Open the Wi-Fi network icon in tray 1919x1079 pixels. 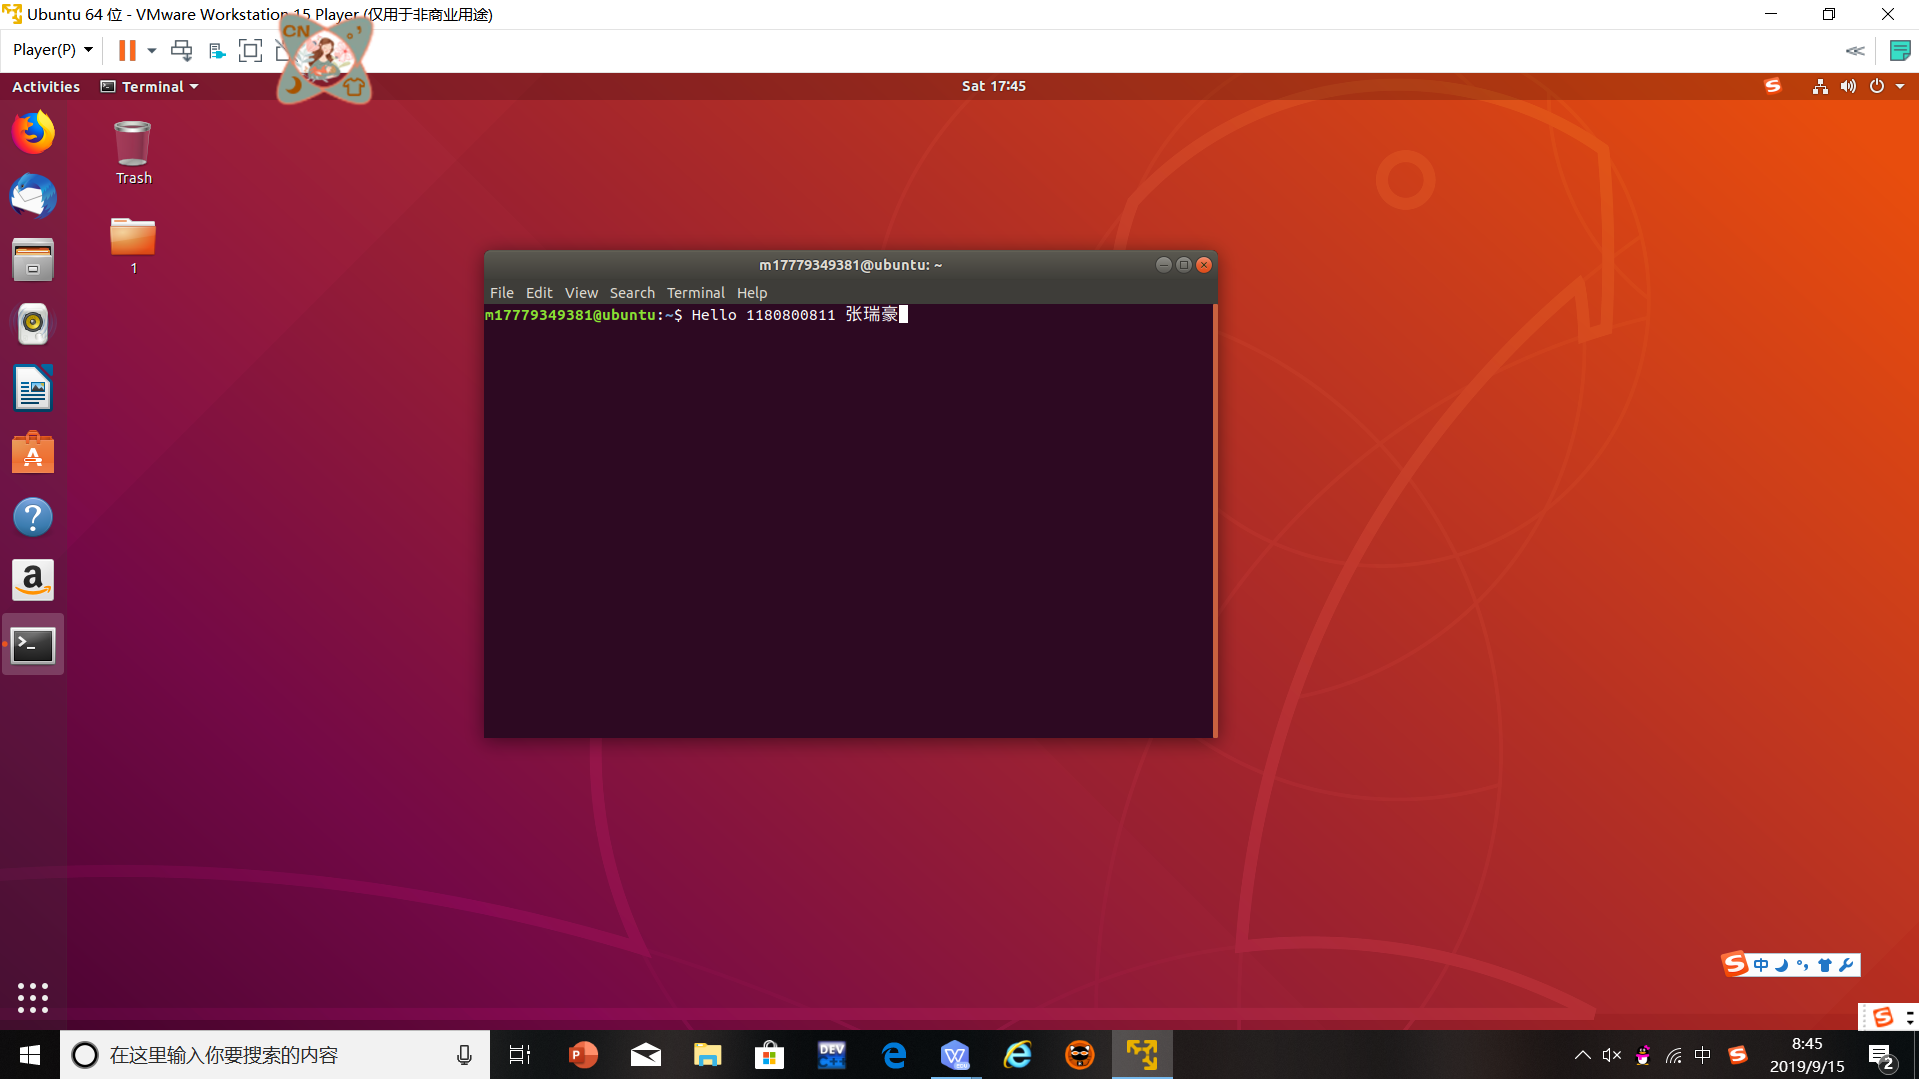click(1673, 1055)
